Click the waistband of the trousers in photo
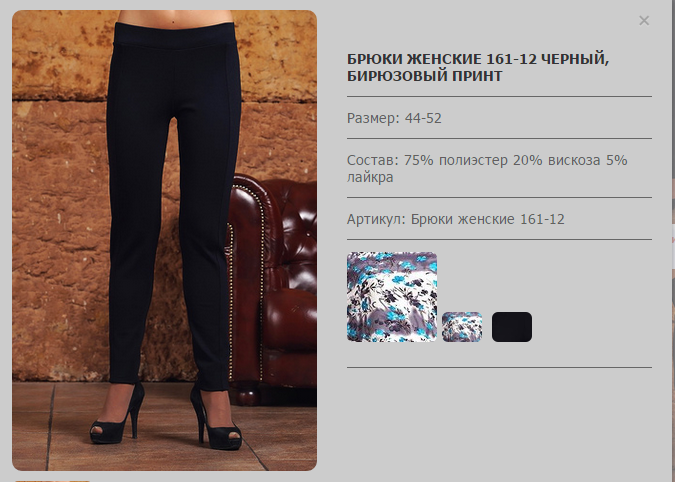The image size is (675, 482). [x=174, y=34]
